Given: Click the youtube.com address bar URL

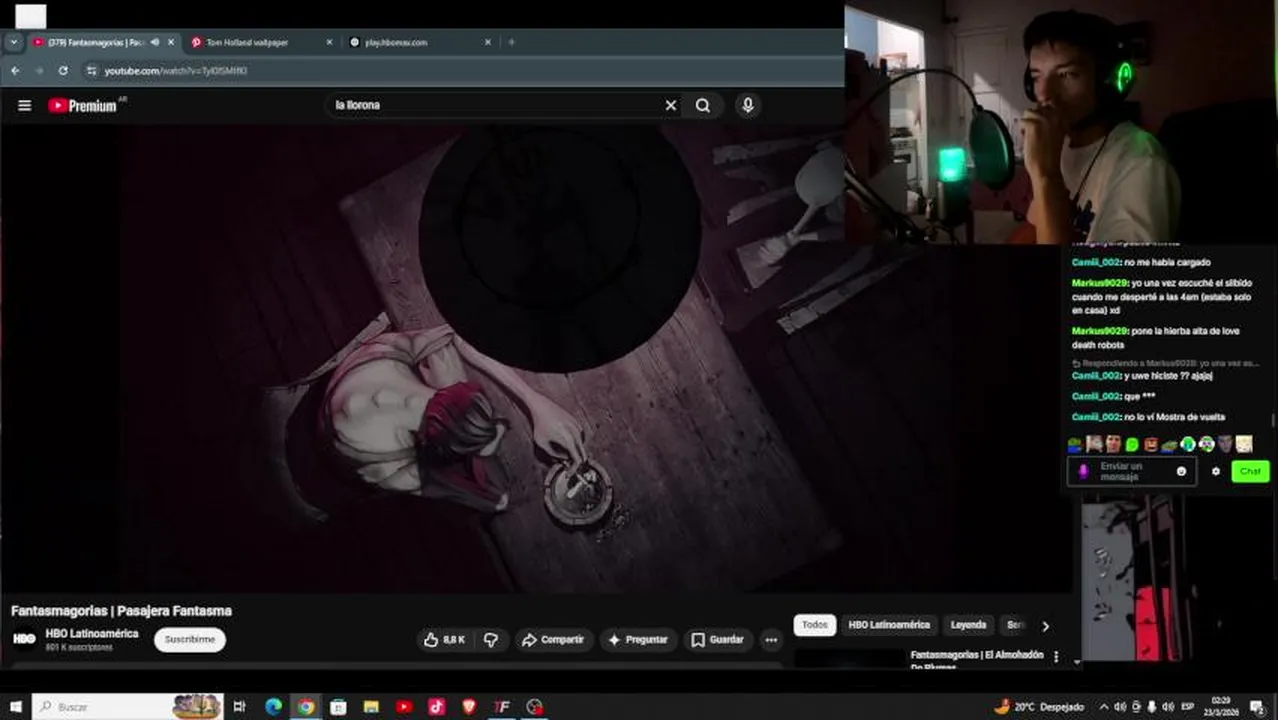Looking at the screenshot, I should click(176, 71).
